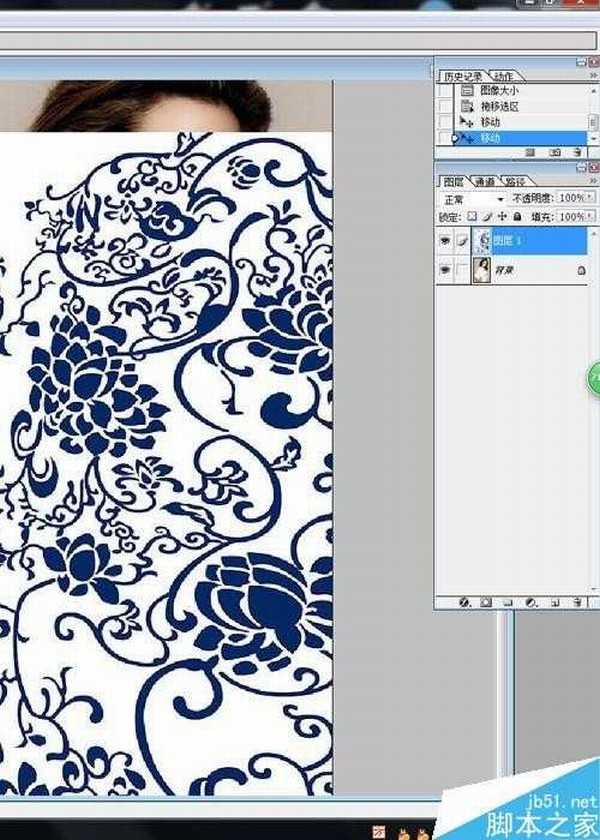Switch to the 通道 (Channels) tab
600x840 pixels.
pos(485,182)
